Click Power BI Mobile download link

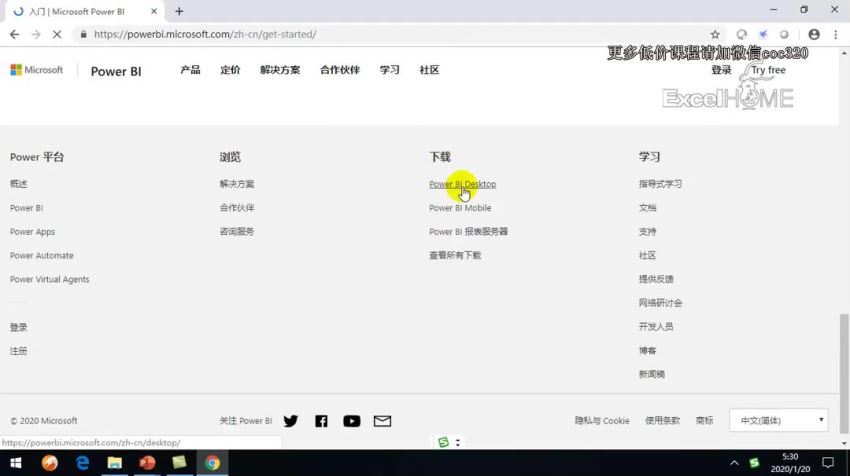(460, 208)
